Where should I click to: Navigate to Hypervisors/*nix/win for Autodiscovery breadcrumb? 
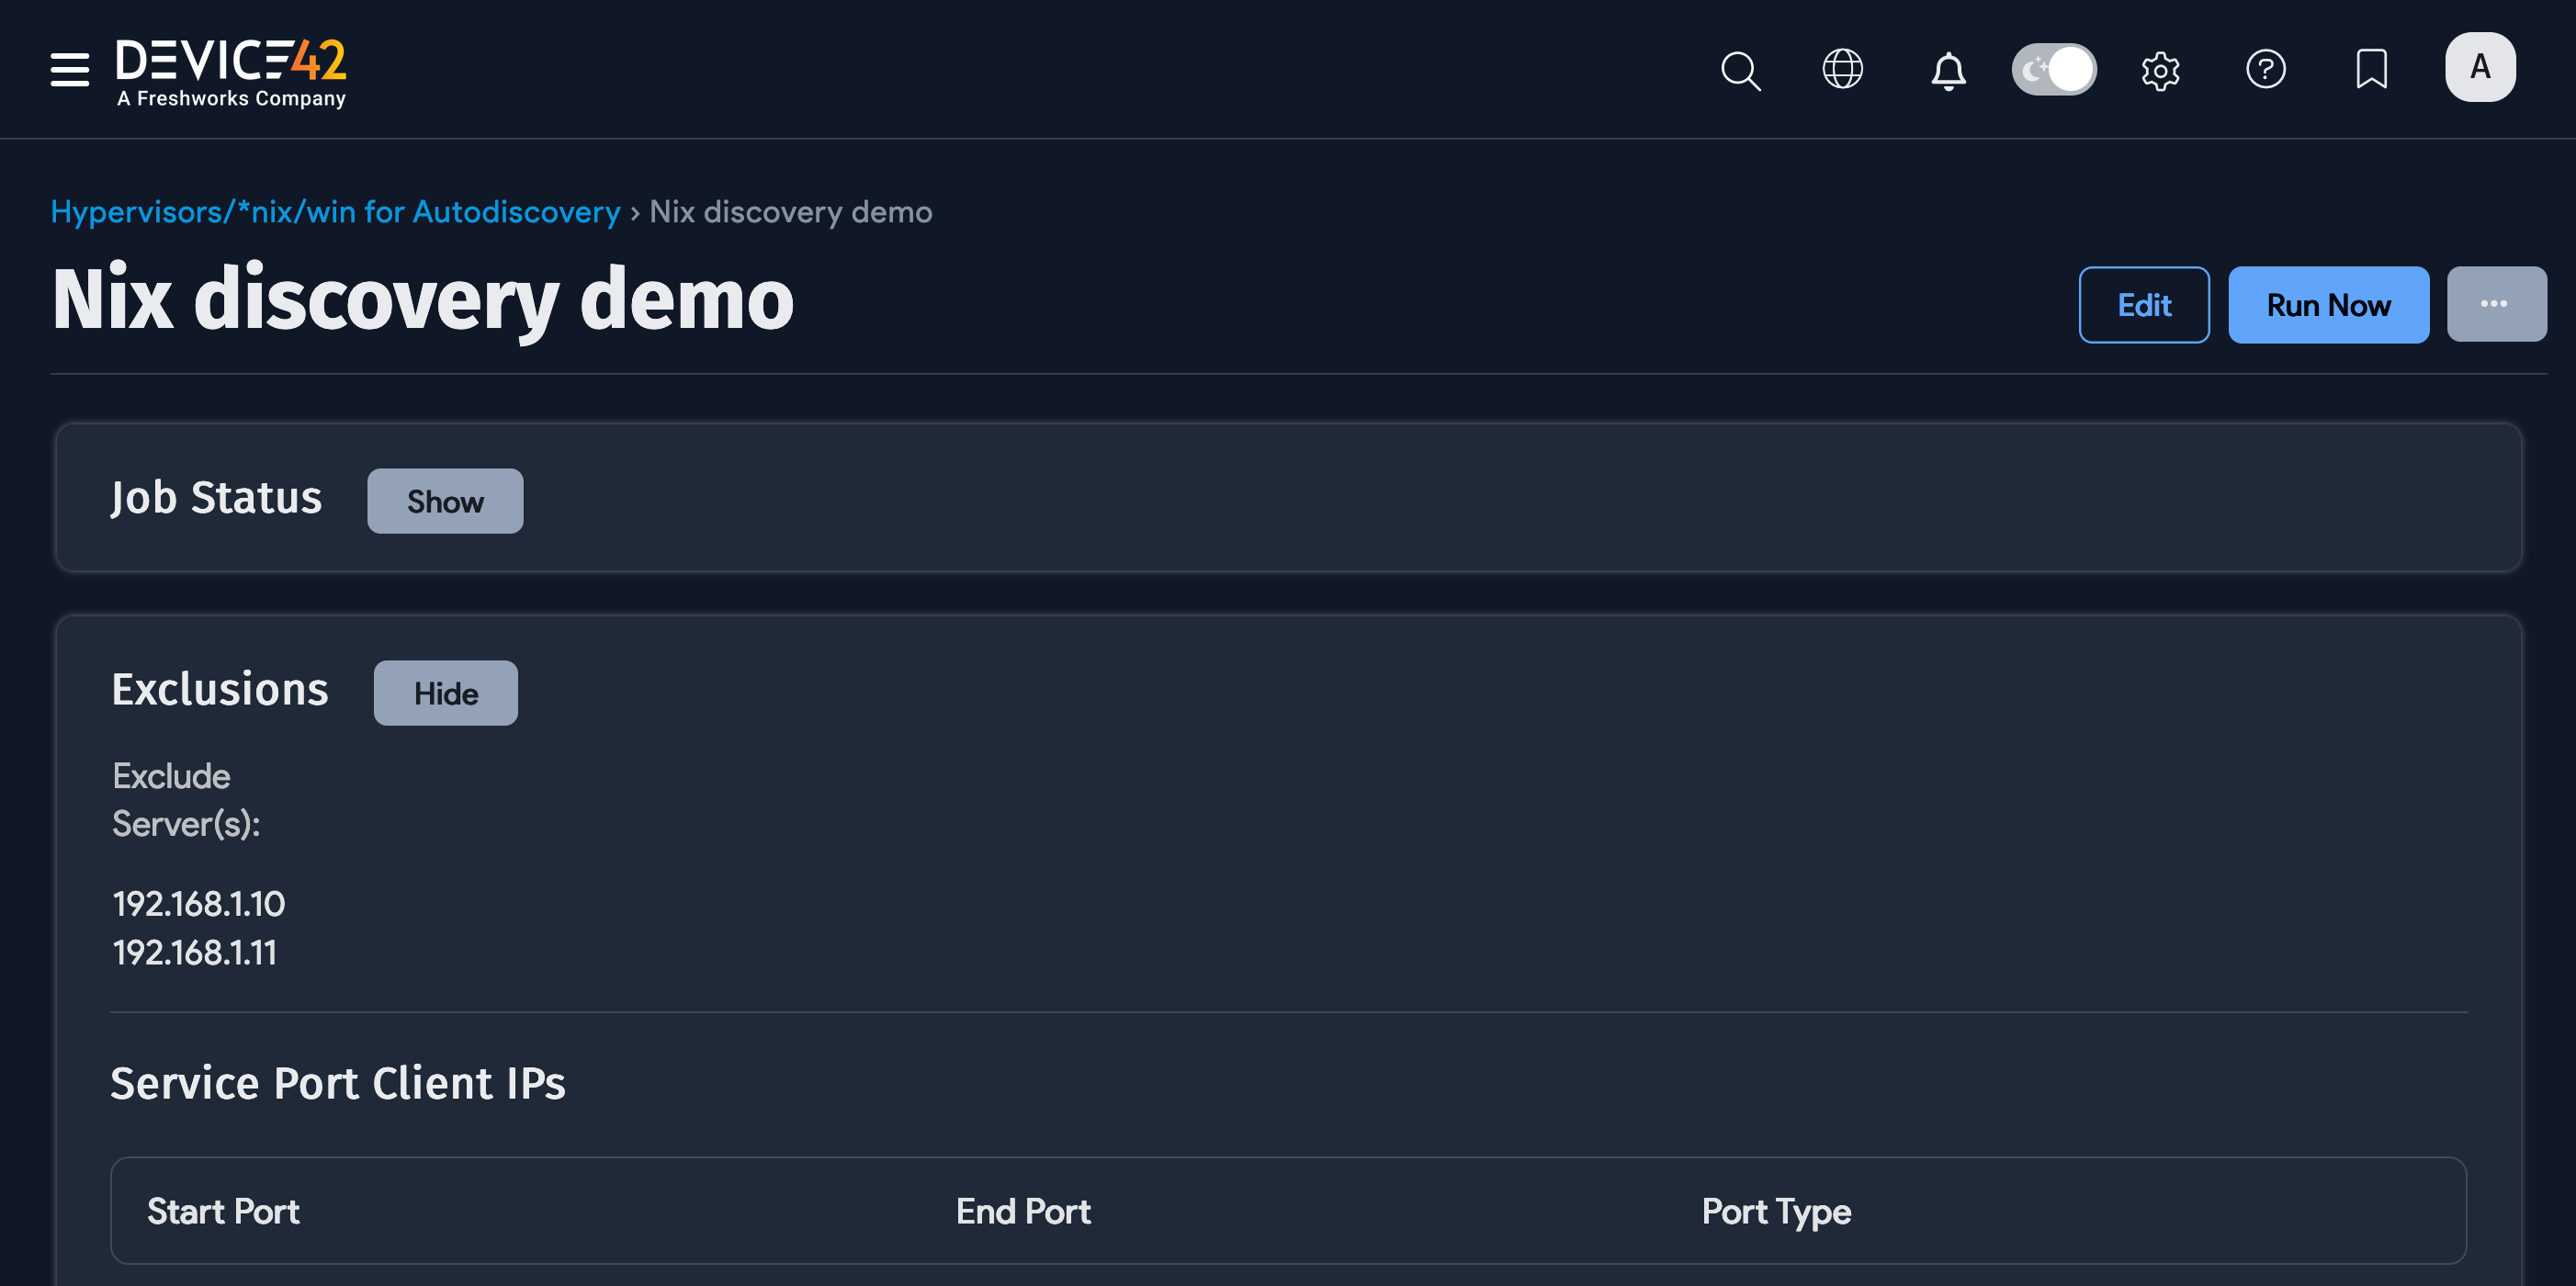pos(335,211)
